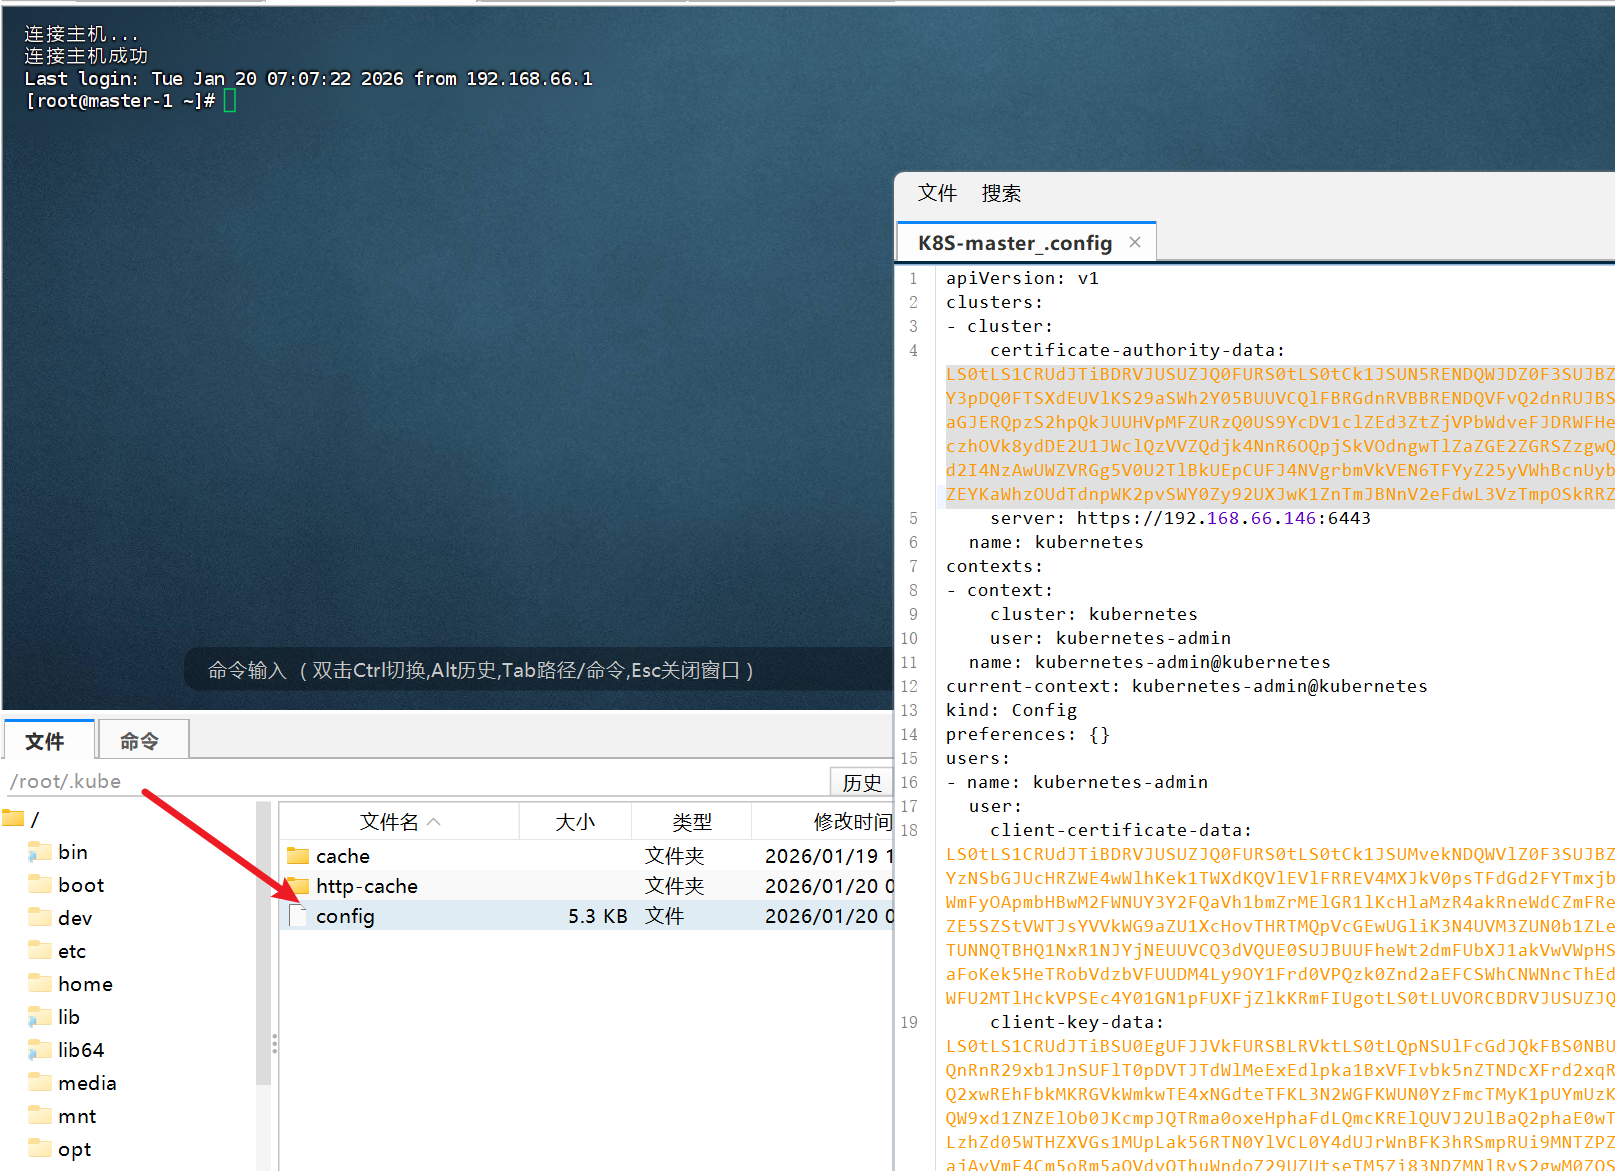Switch to the 命令 tab

pos(140,741)
